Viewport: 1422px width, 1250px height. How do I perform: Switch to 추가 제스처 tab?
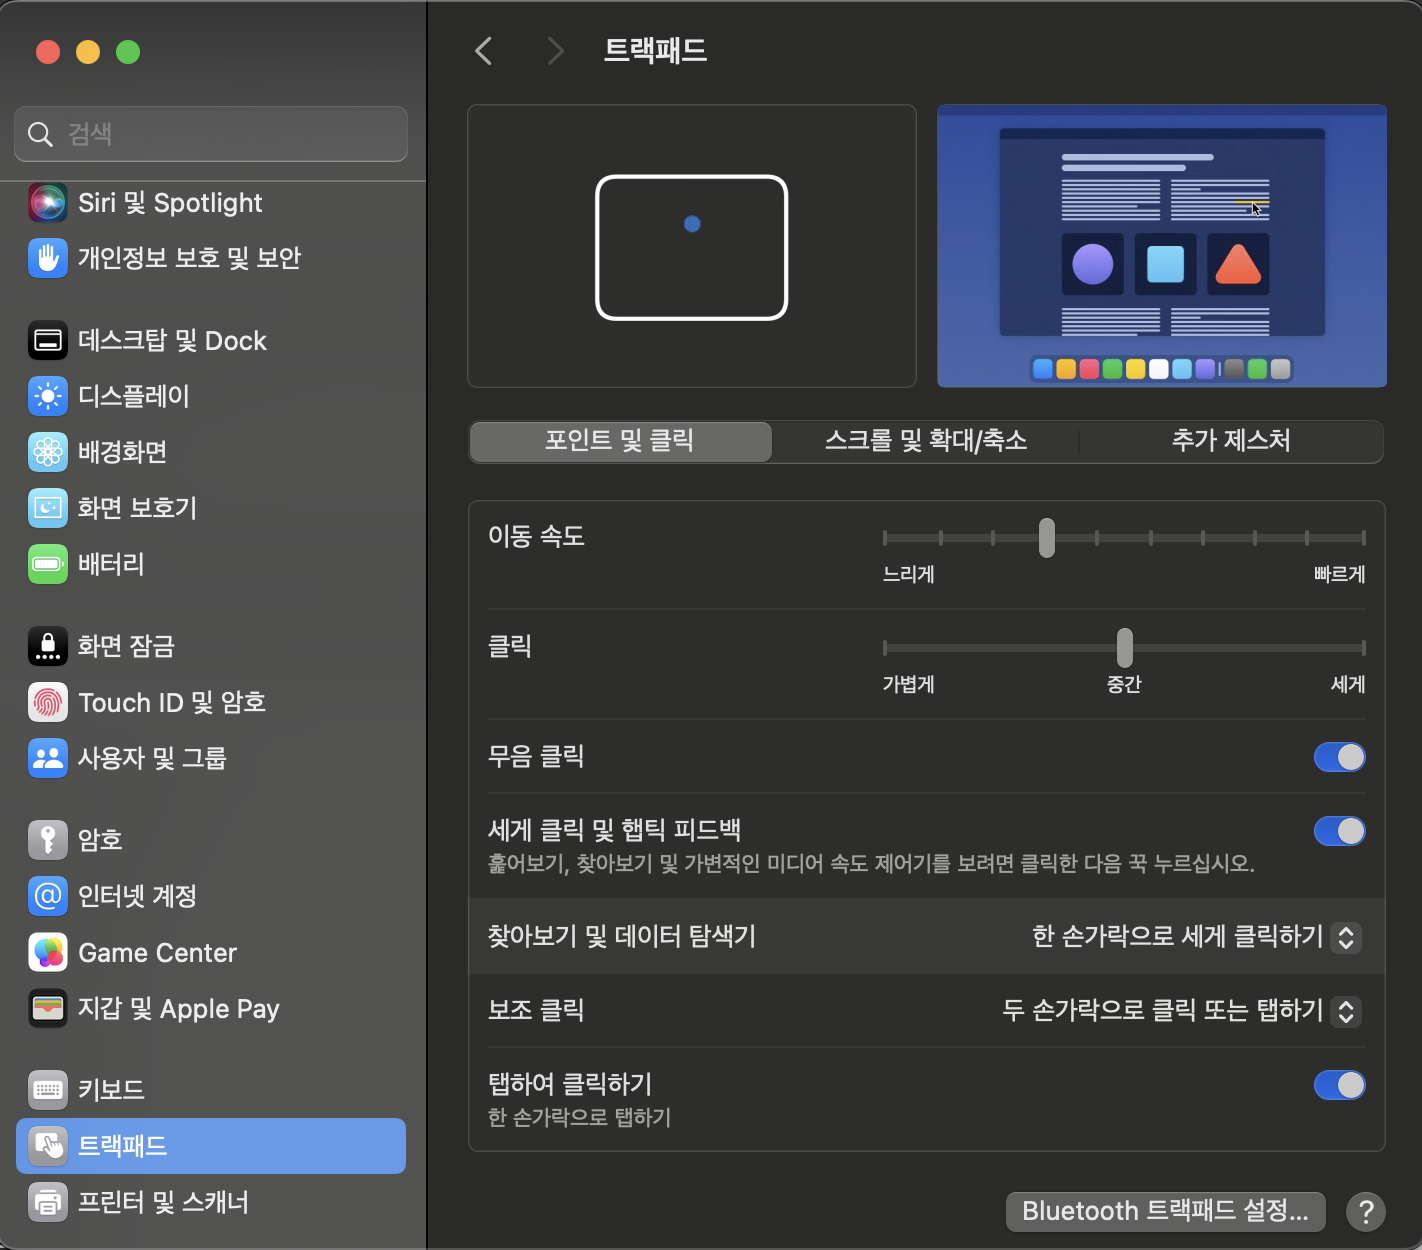(x=1231, y=441)
